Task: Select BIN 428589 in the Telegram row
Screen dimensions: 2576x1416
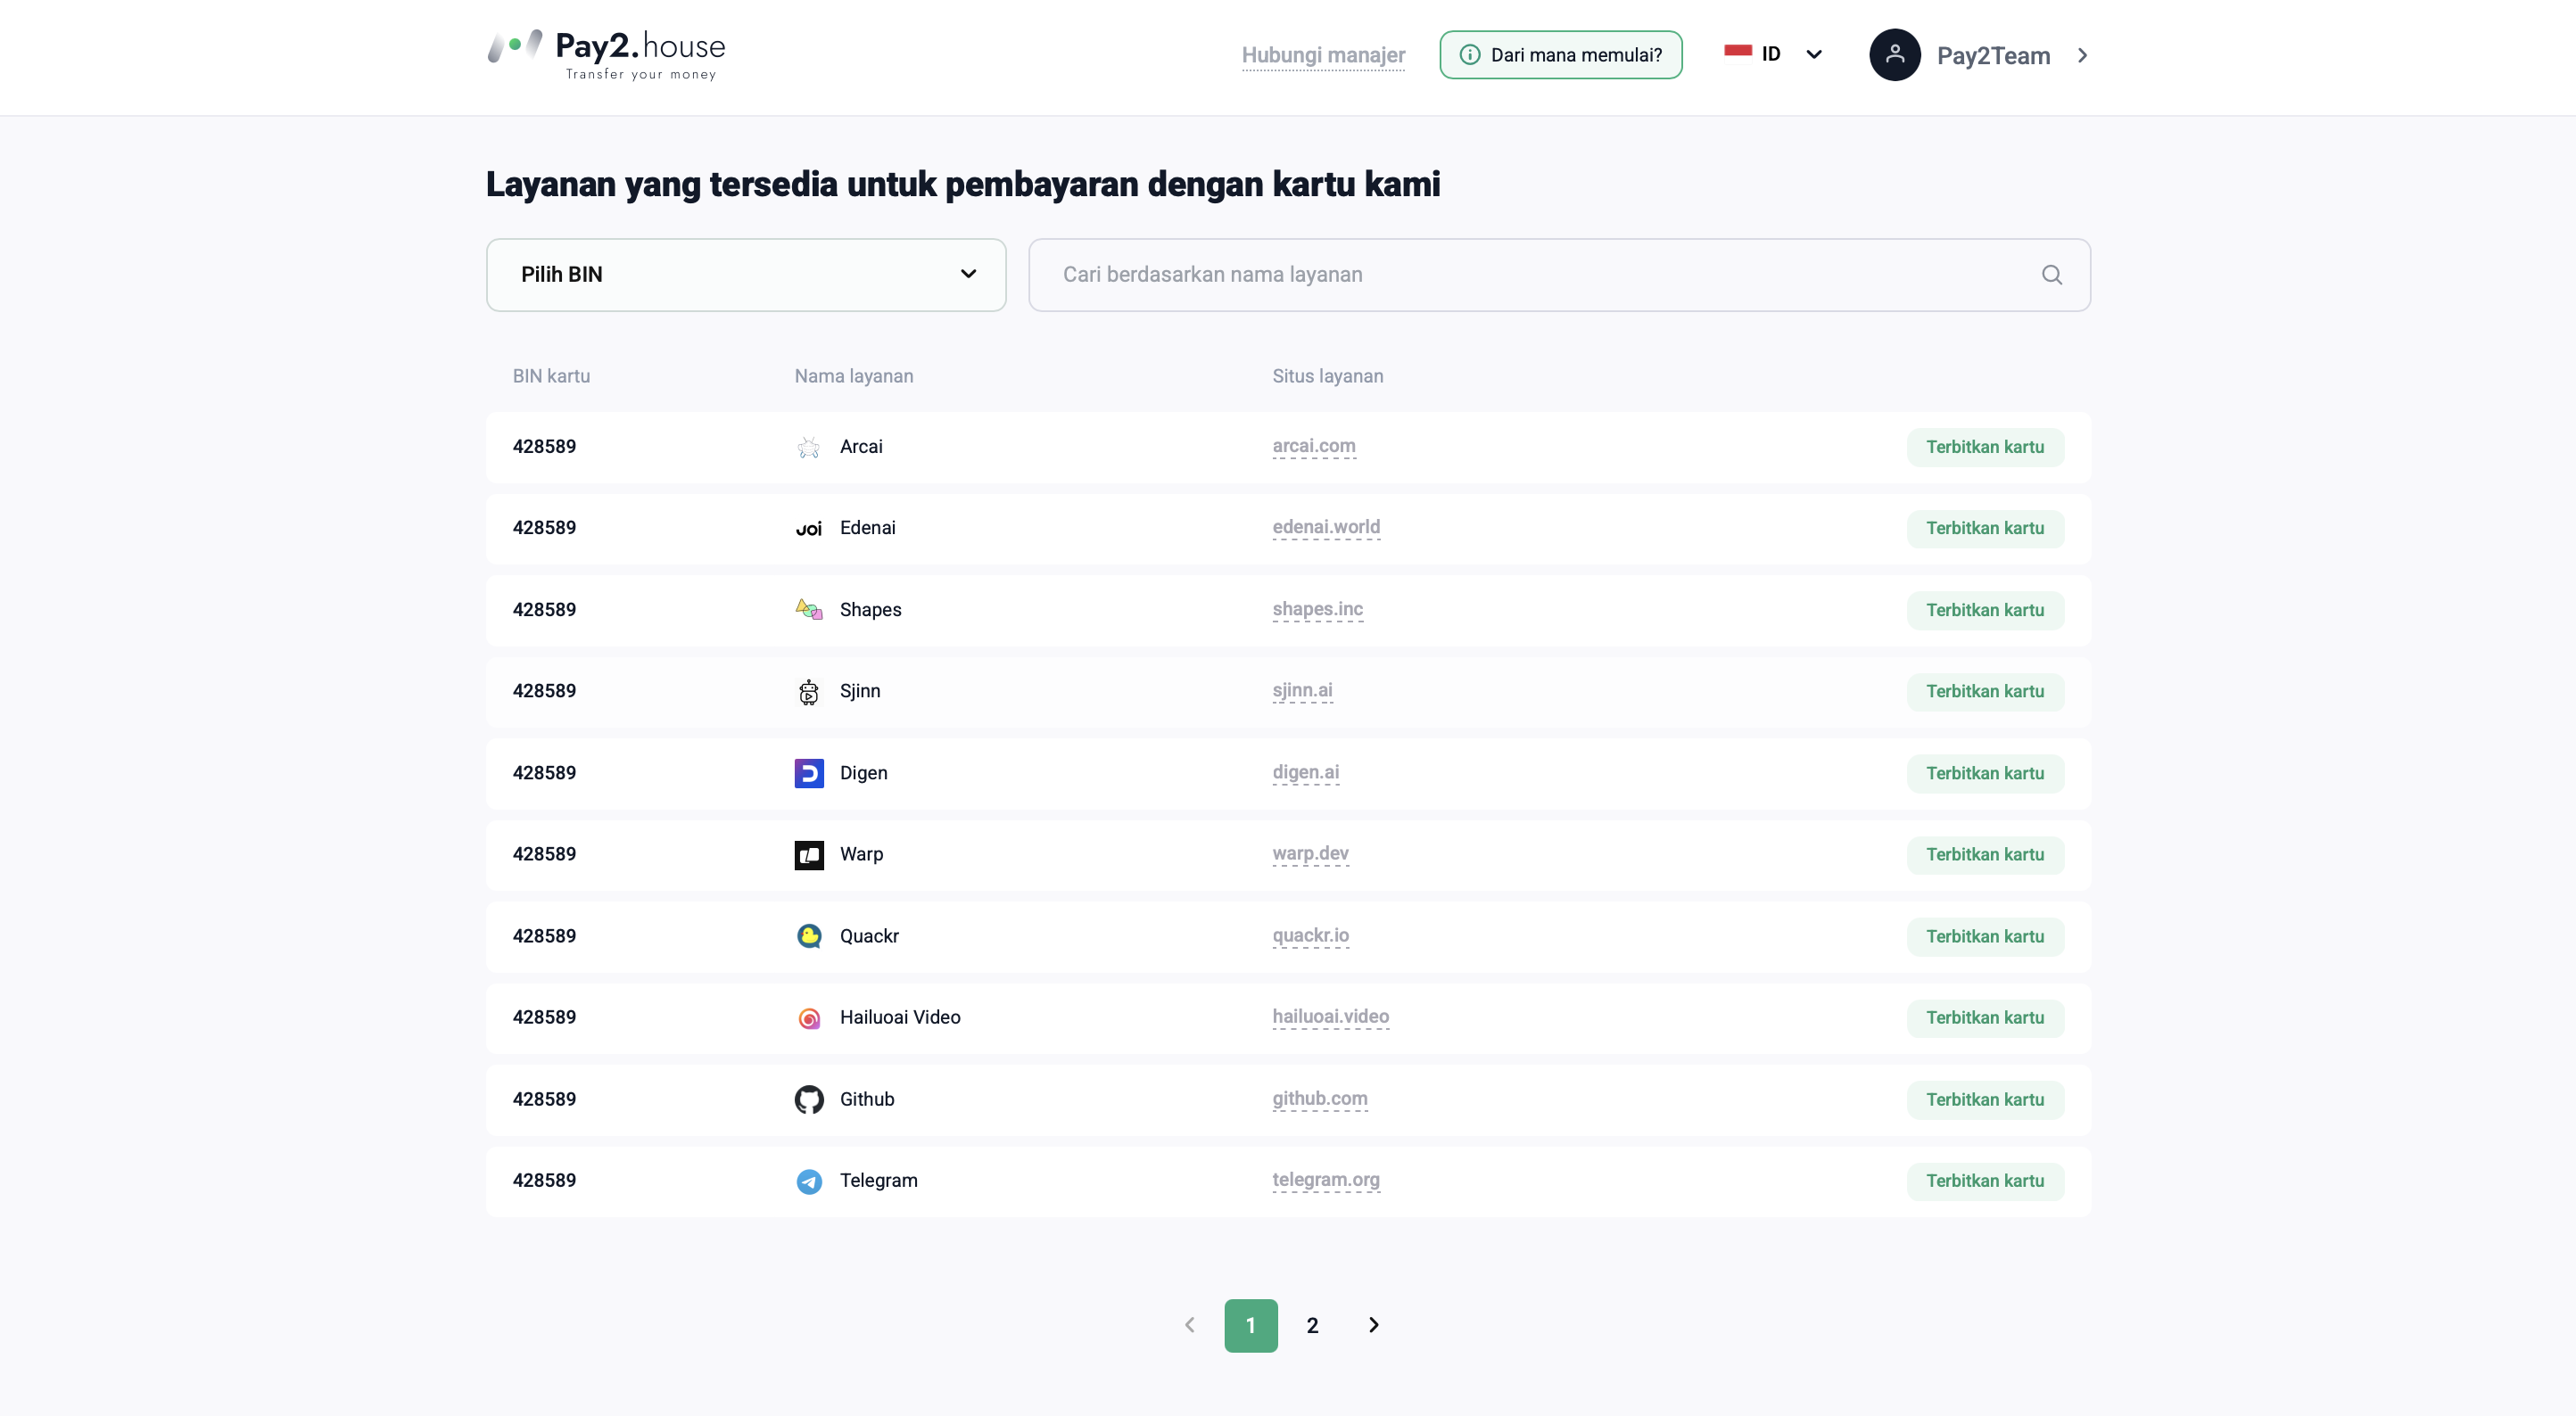Action: [x=544, y=1181]
